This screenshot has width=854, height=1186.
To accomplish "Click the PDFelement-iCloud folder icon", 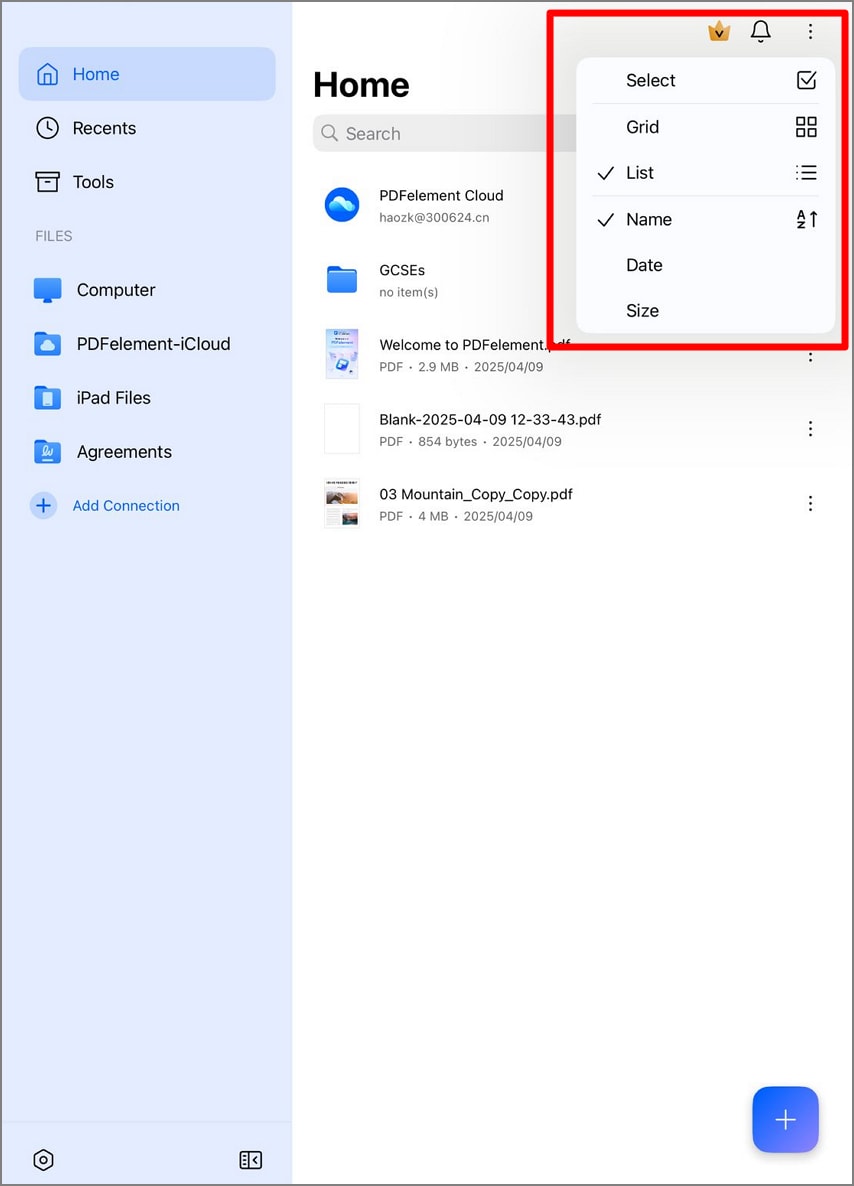I will coord(48,343).
